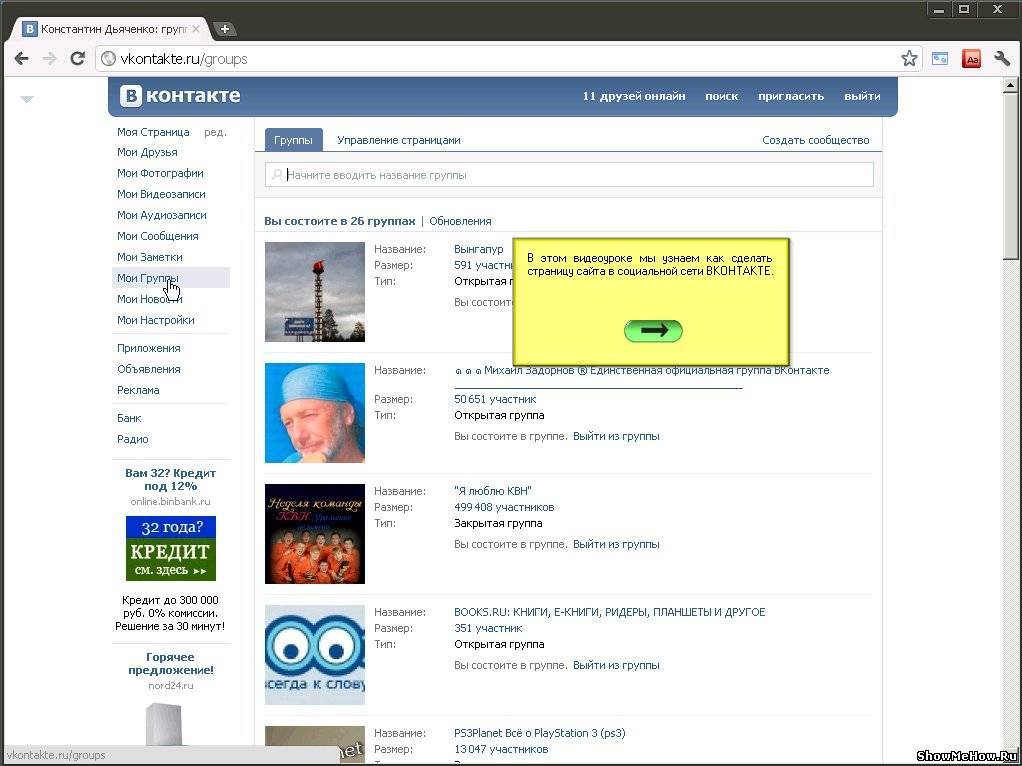Viewport: 1022px width, 766px height.
Task: Open Мои Видеозаписи
Action: tap(161, 194)
